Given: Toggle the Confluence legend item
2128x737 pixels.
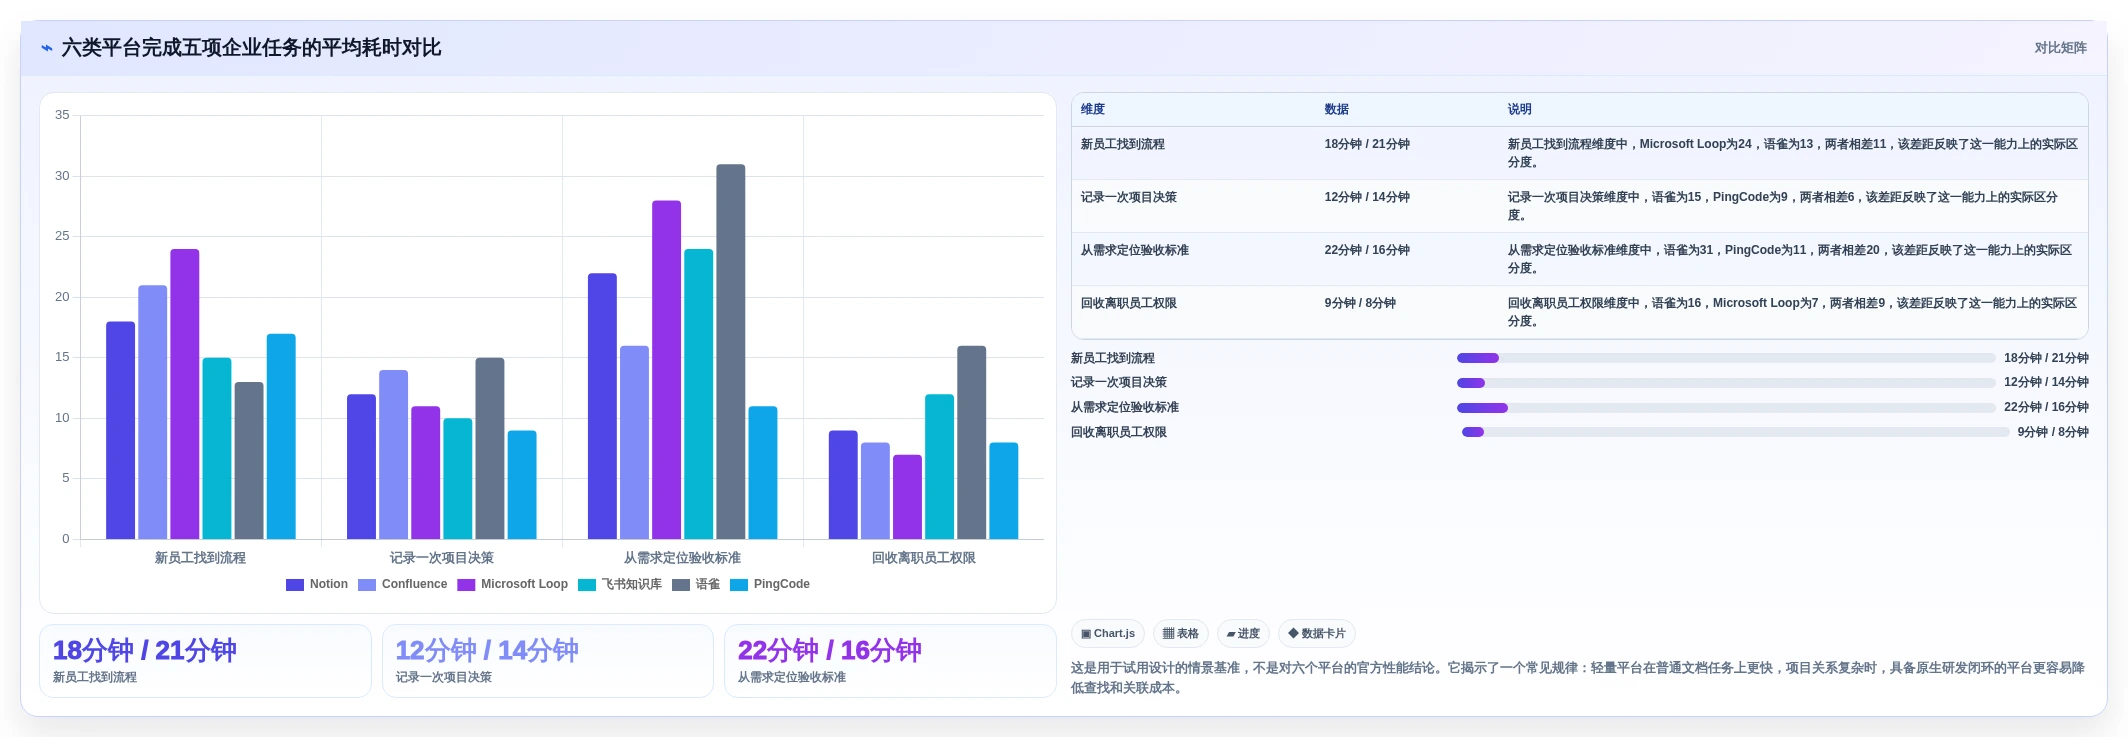Looking at the screenshot, I should [403, 584].
